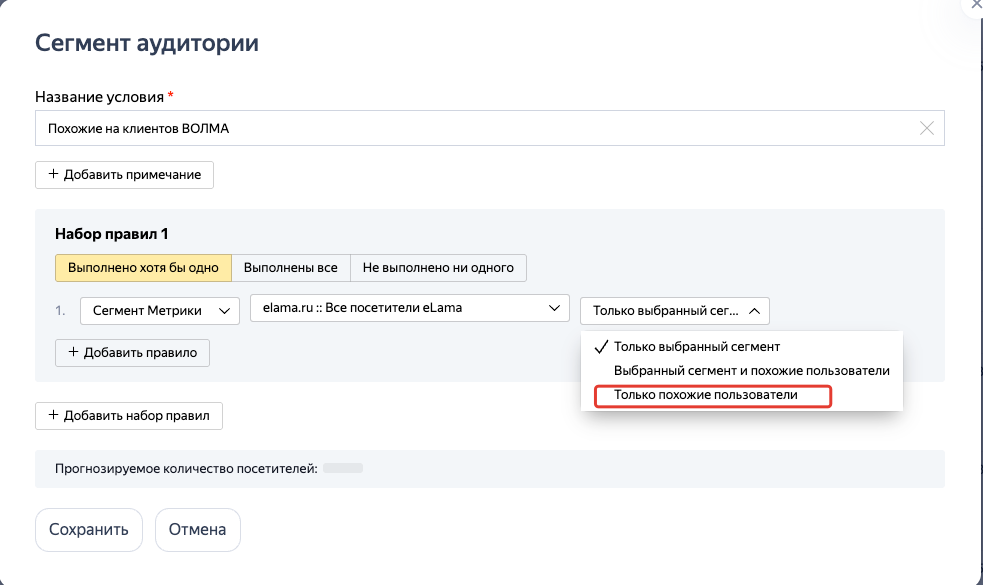Click the down chevron on Сегмент Метрики
Screen dimensions: 983x585
pos(224,310)
